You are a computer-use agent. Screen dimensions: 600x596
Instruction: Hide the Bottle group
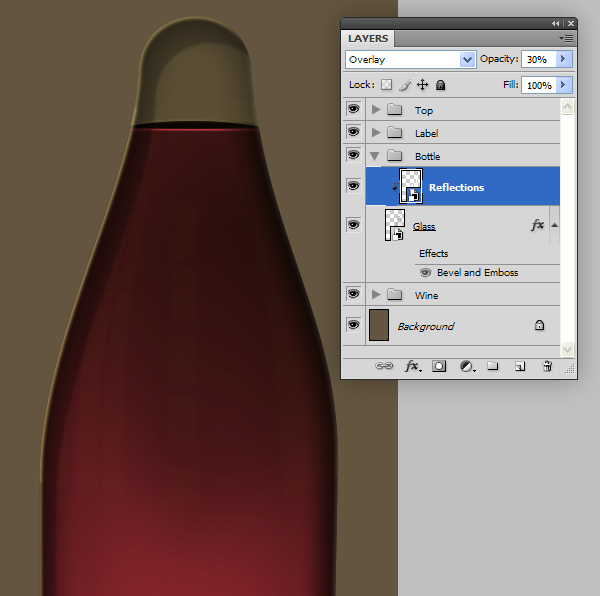pos(353,155)
